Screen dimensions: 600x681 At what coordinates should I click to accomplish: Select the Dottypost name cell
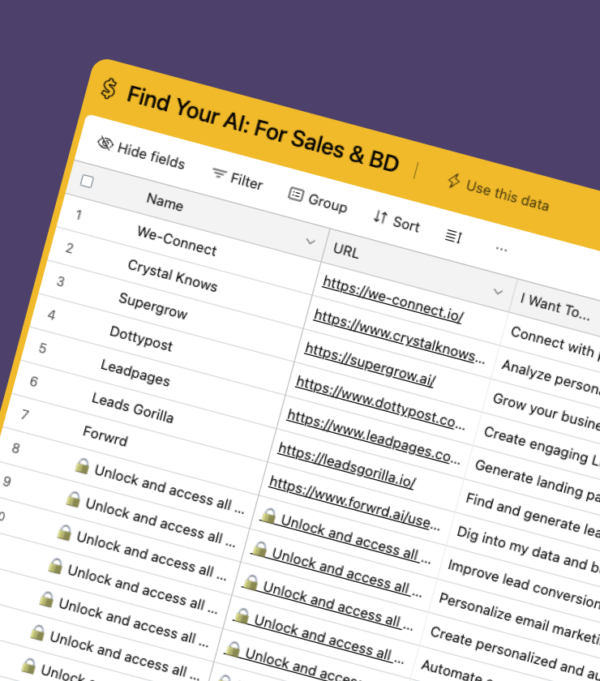click(141, 338)
